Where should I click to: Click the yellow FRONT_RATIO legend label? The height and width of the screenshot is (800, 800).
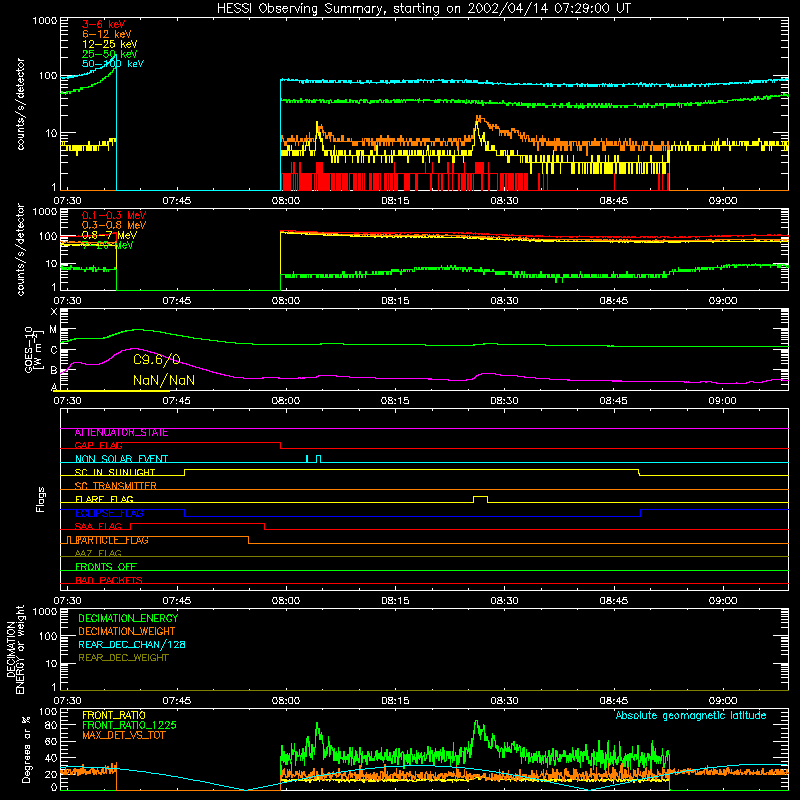tap(114, 715)
